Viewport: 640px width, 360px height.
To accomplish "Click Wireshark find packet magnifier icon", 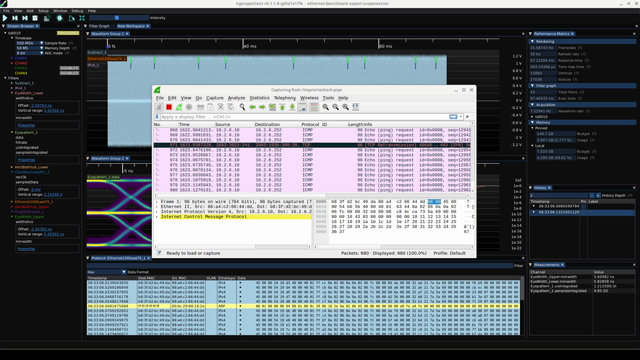I will point(242,107).
